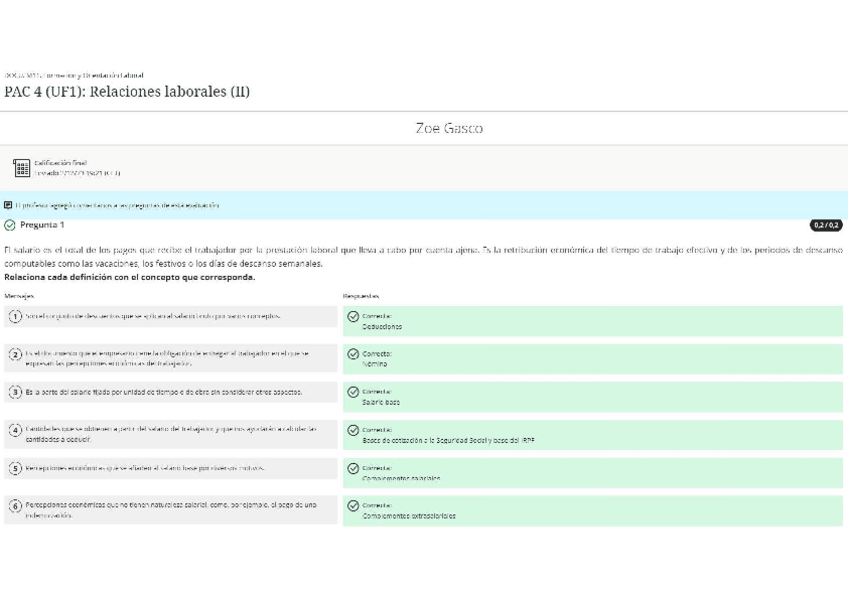Click the 0,2 / 0,2 score badge

coord(826,226)
